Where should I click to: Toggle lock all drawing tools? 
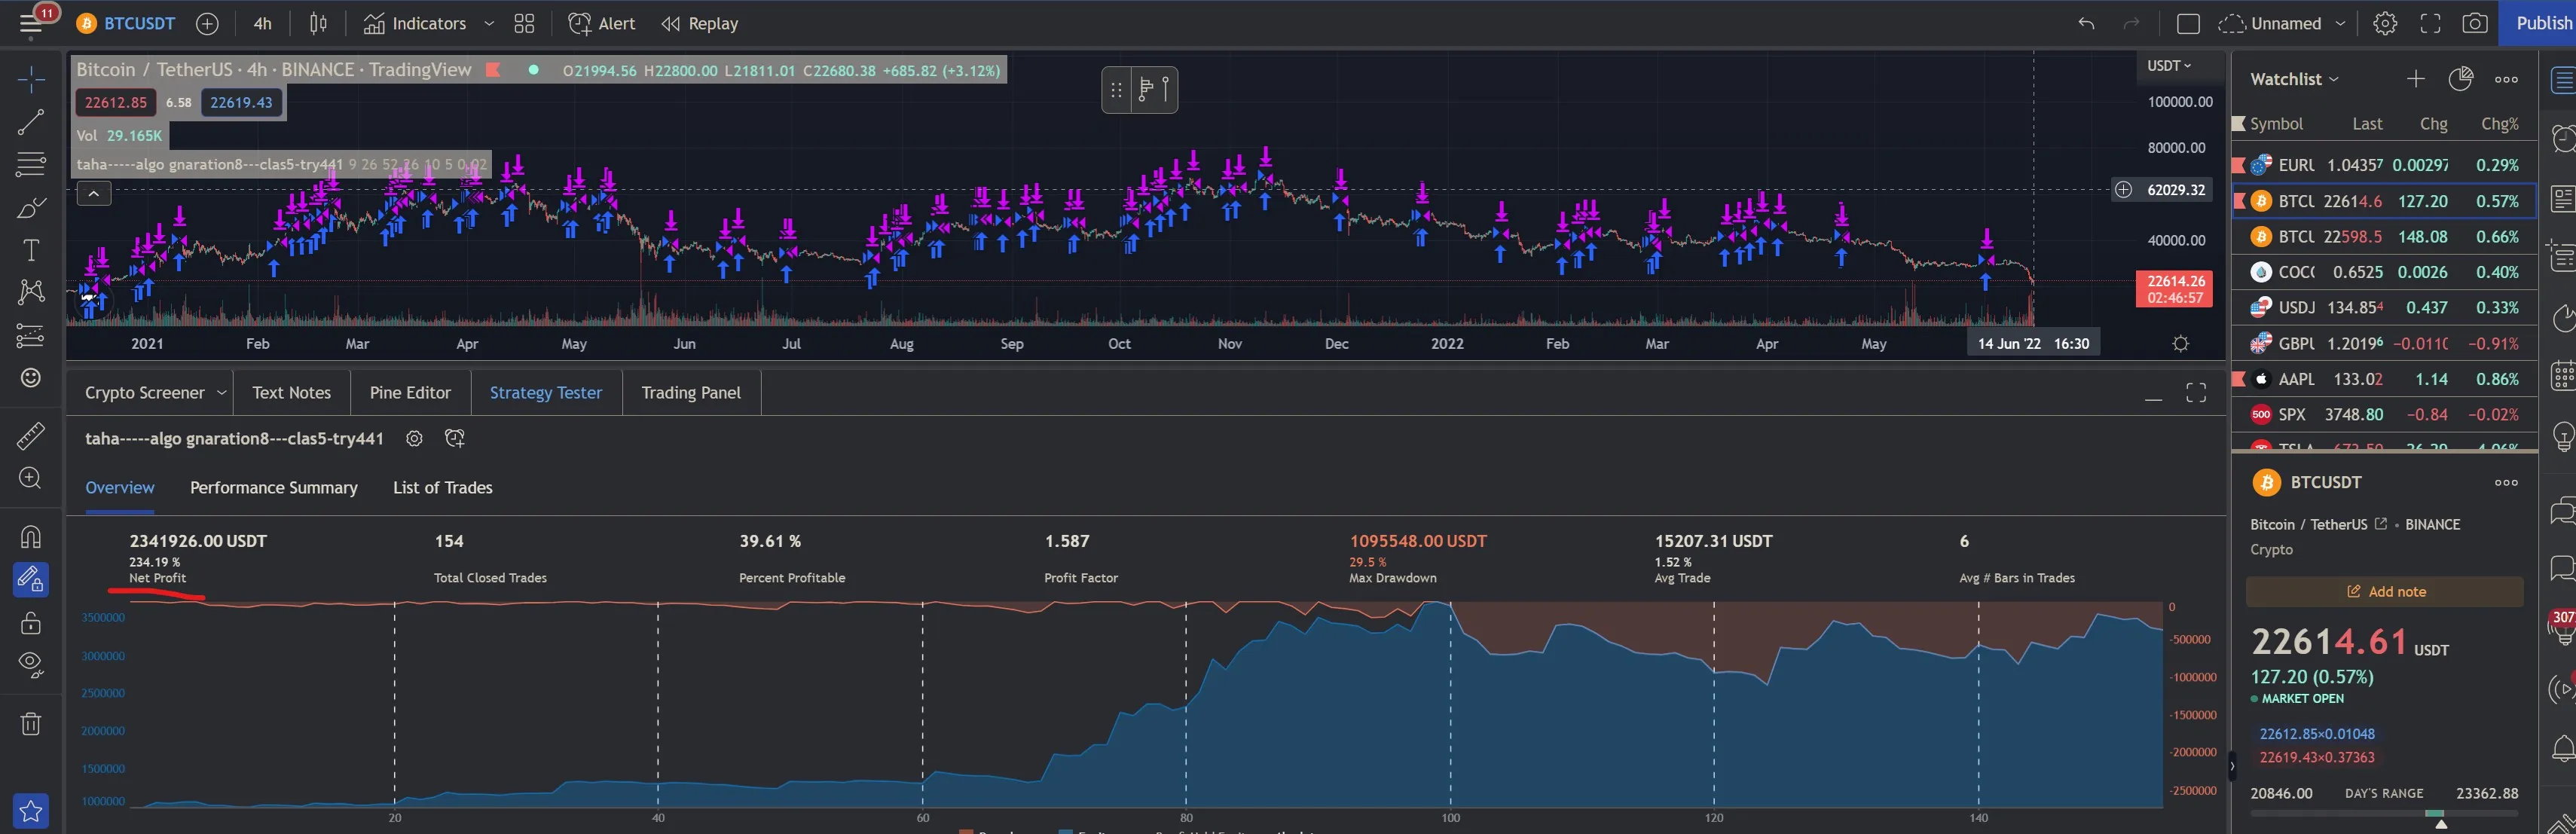coord(31,623)
